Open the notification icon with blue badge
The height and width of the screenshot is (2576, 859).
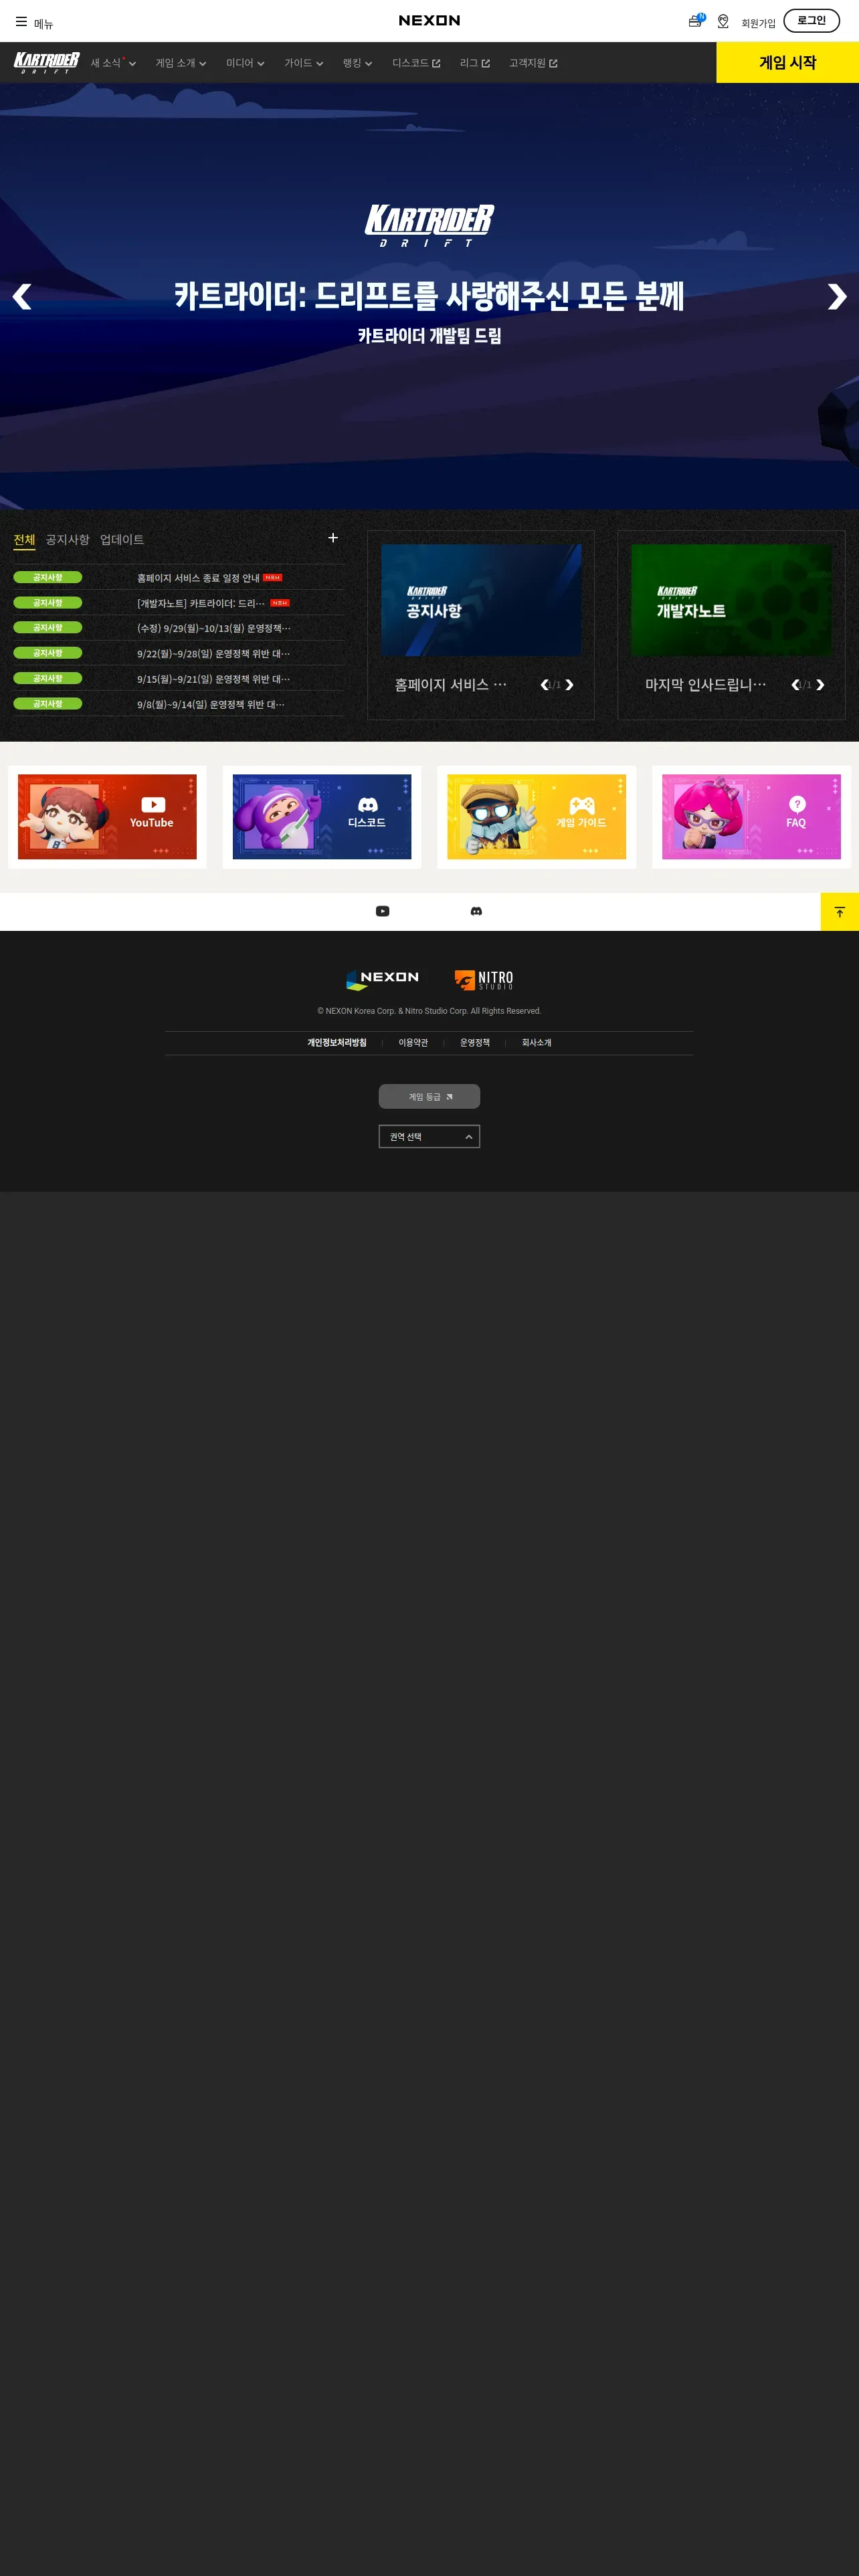(x=696, y=20)
